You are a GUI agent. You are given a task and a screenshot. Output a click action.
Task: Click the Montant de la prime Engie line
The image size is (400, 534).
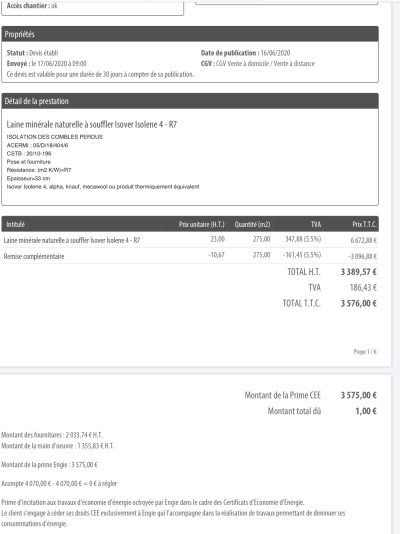[49, 465]
